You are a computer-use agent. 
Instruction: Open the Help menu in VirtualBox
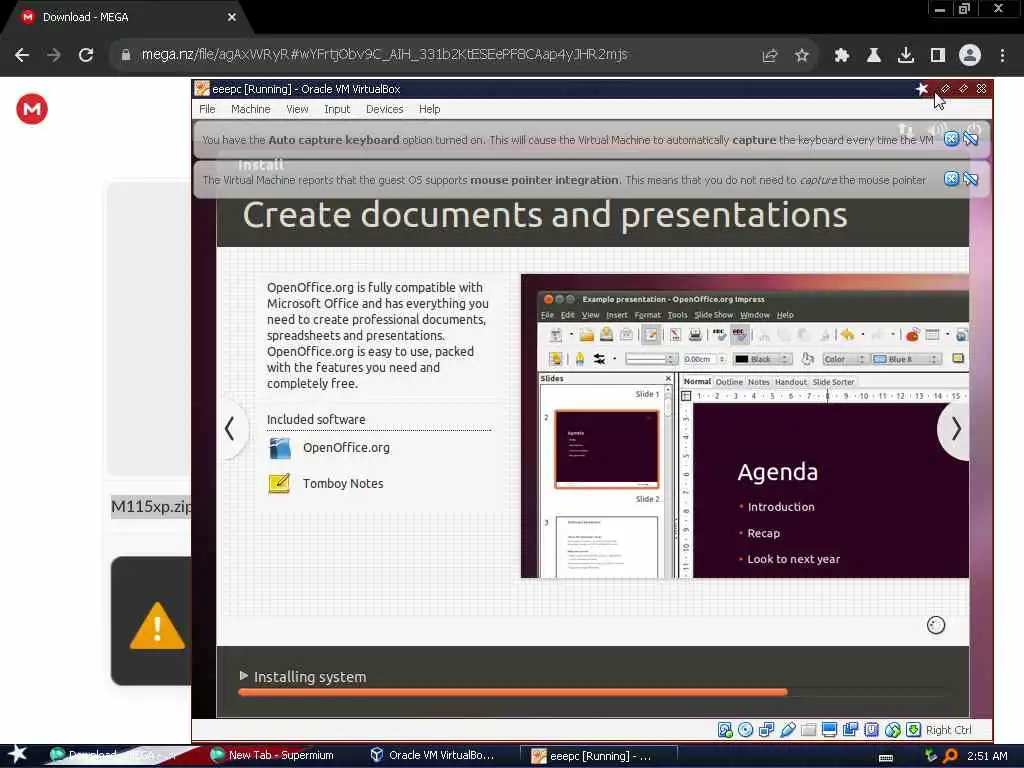(429, 109)
